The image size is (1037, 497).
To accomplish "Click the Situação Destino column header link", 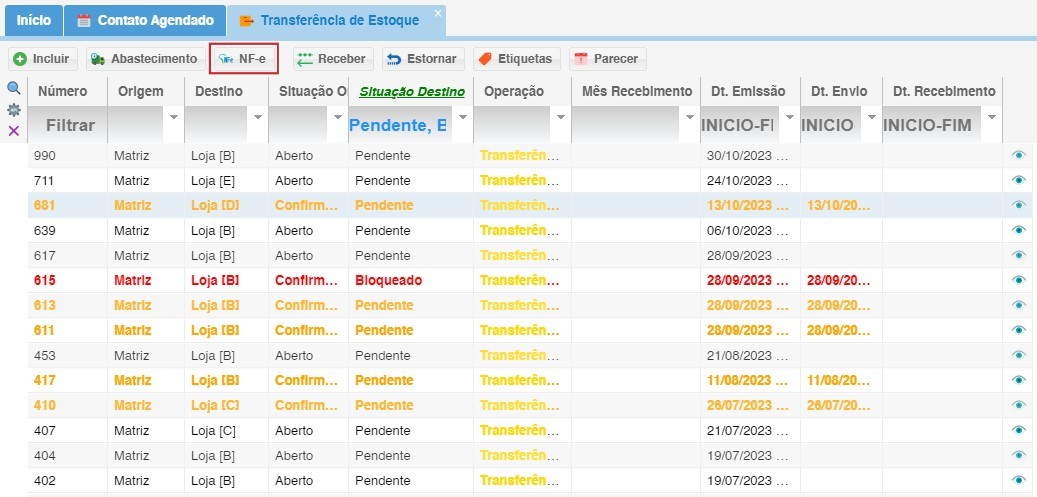I will point(411,92).
